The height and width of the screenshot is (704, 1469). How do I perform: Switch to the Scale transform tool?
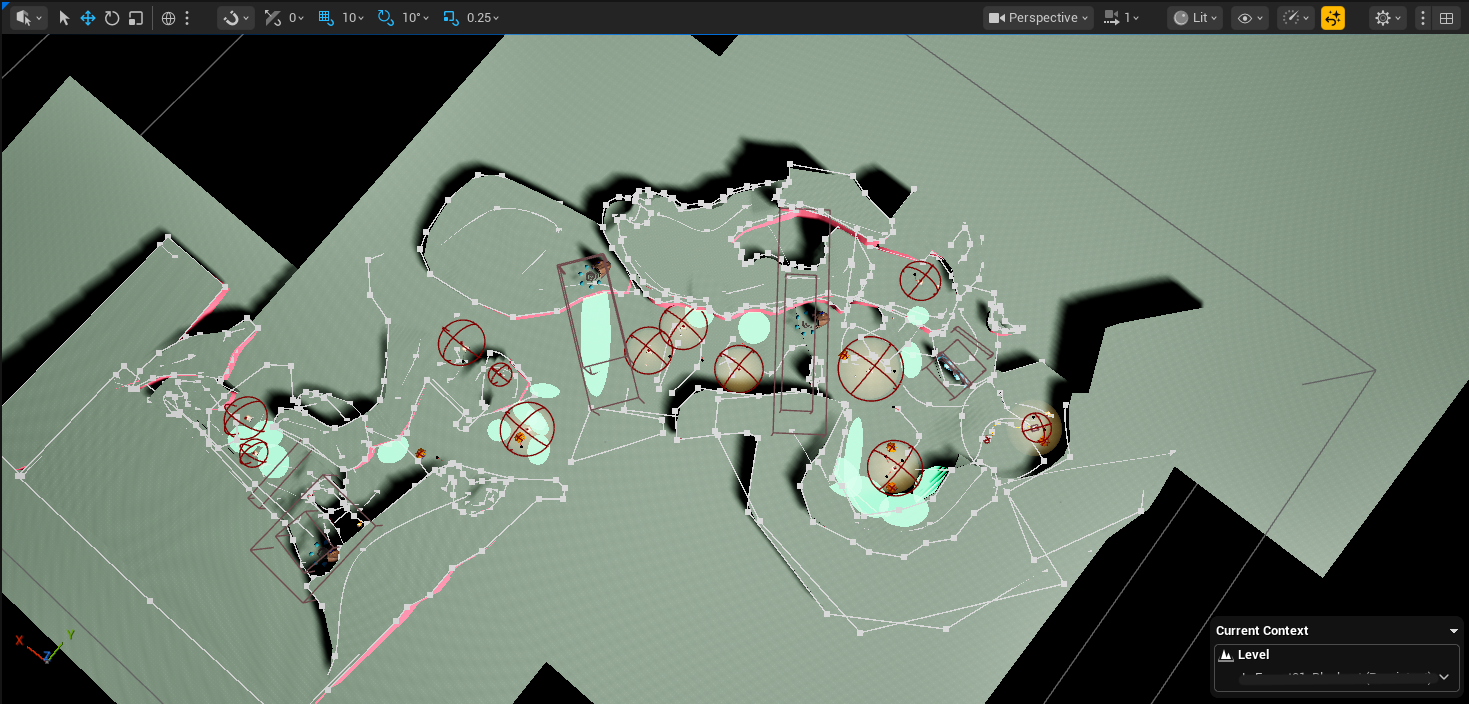tap(136, 18)
